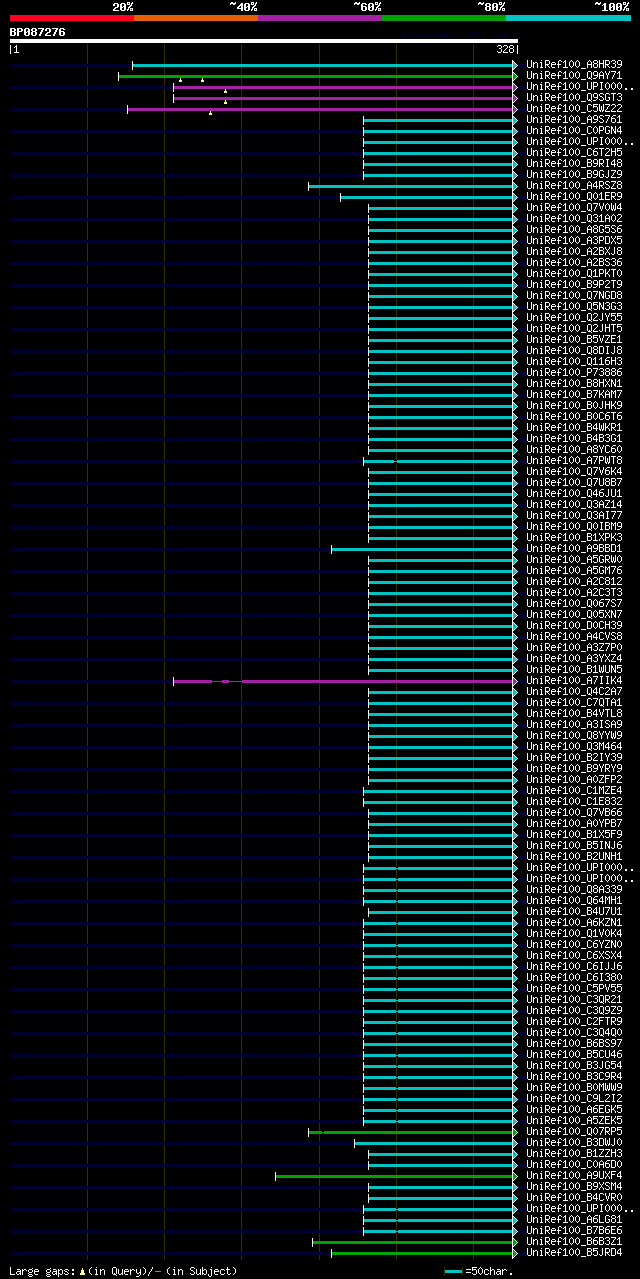Open hit UniRef100_A8HR39
Screen dimensions: 640x1279
[574, 64]
